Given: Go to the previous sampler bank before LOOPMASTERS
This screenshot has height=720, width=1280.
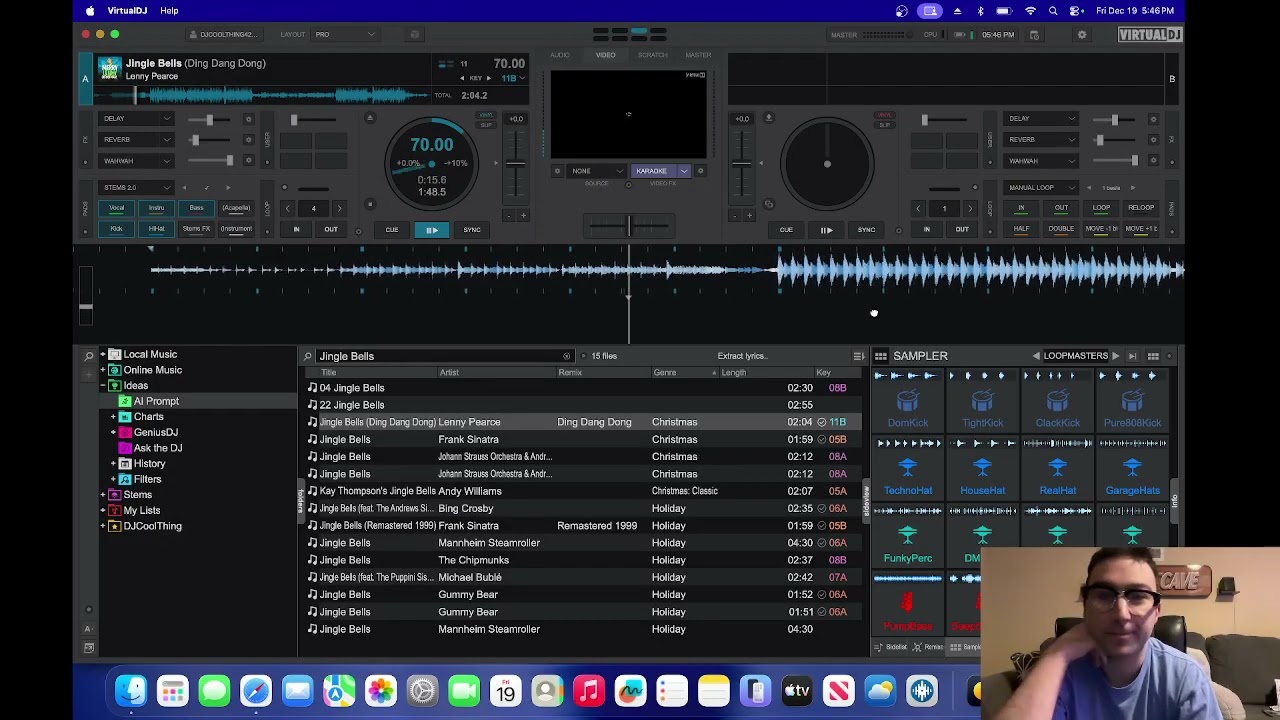Looking at the screenshot, I should click(x=1036, y=356).
